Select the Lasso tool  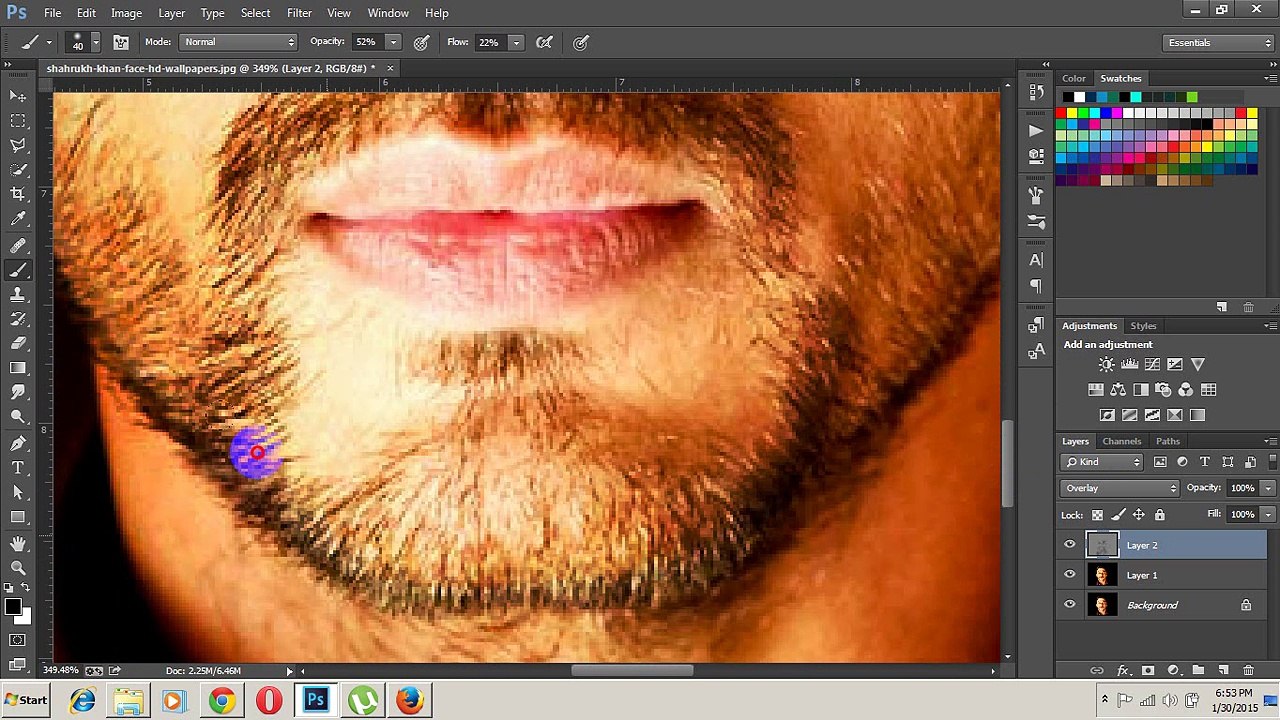point(18,146)
